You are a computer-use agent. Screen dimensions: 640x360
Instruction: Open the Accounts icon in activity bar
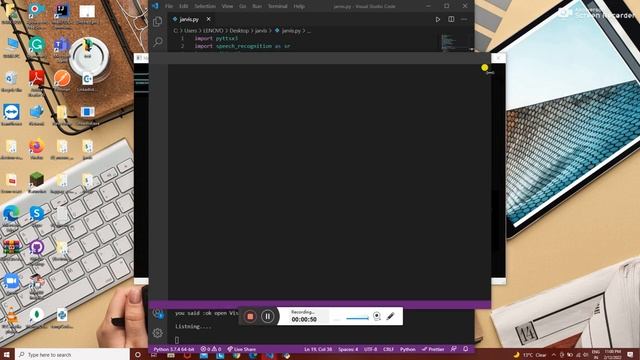click(158, 313)
